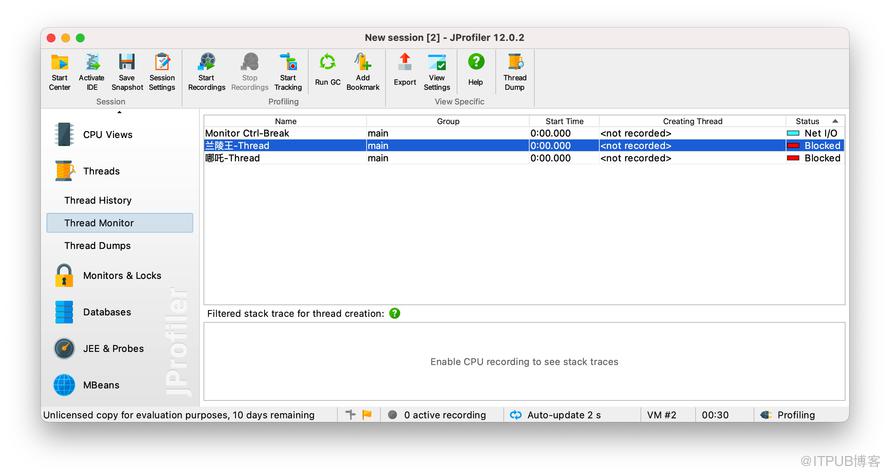Screen dimensions: 890x476
Task: Click the Auto-update 2 s status icon
Action: tap(515, 415)
